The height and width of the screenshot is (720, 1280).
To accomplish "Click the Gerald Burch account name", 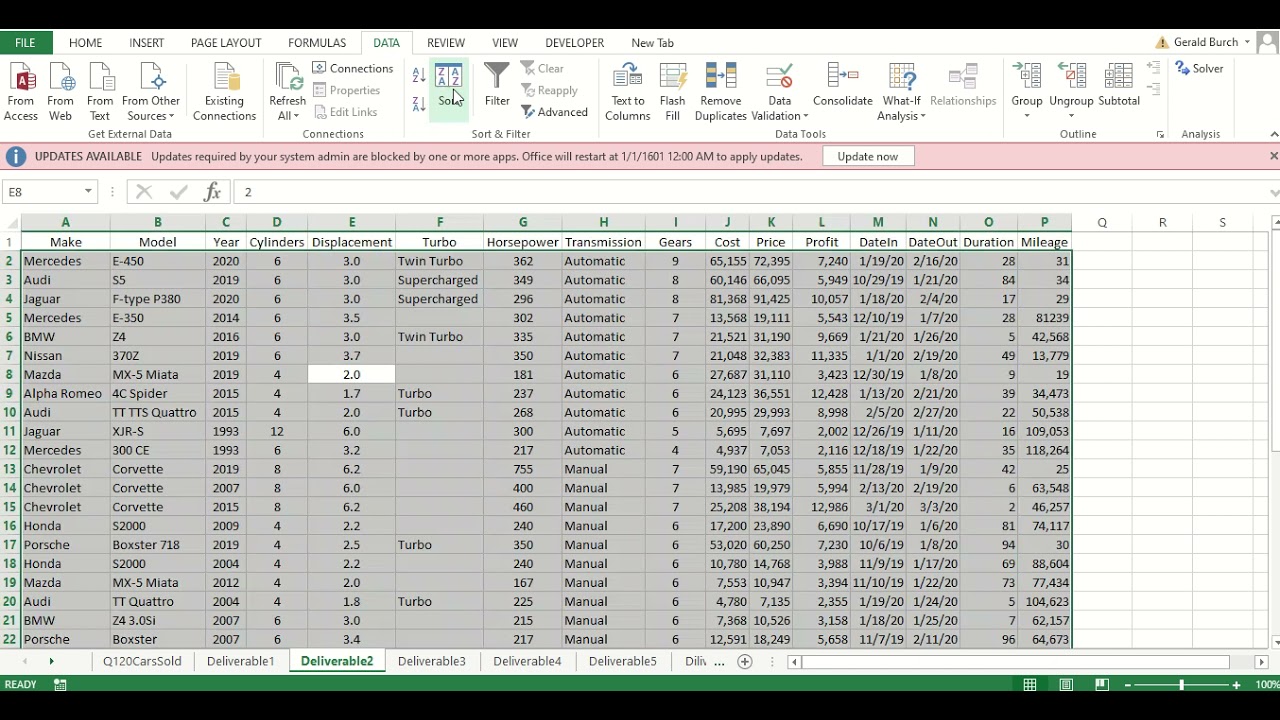I will (1206, 42).
